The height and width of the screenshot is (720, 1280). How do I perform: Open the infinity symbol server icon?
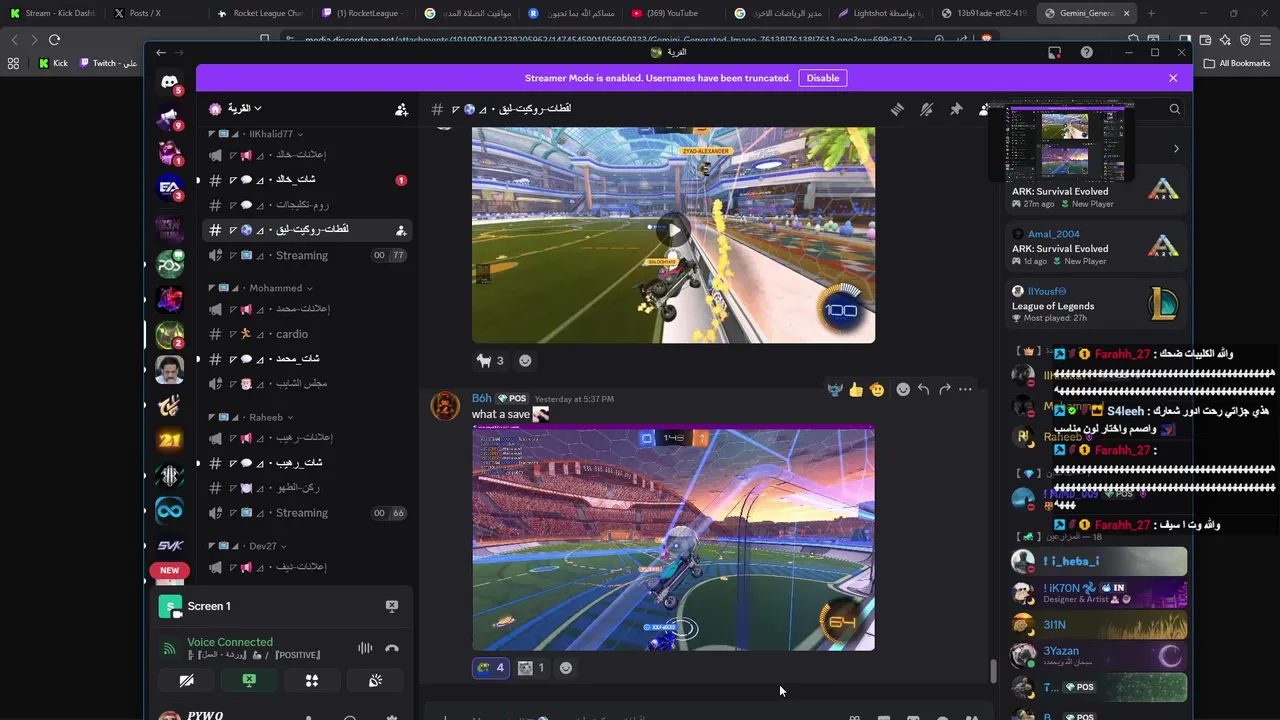coord(170,511)
